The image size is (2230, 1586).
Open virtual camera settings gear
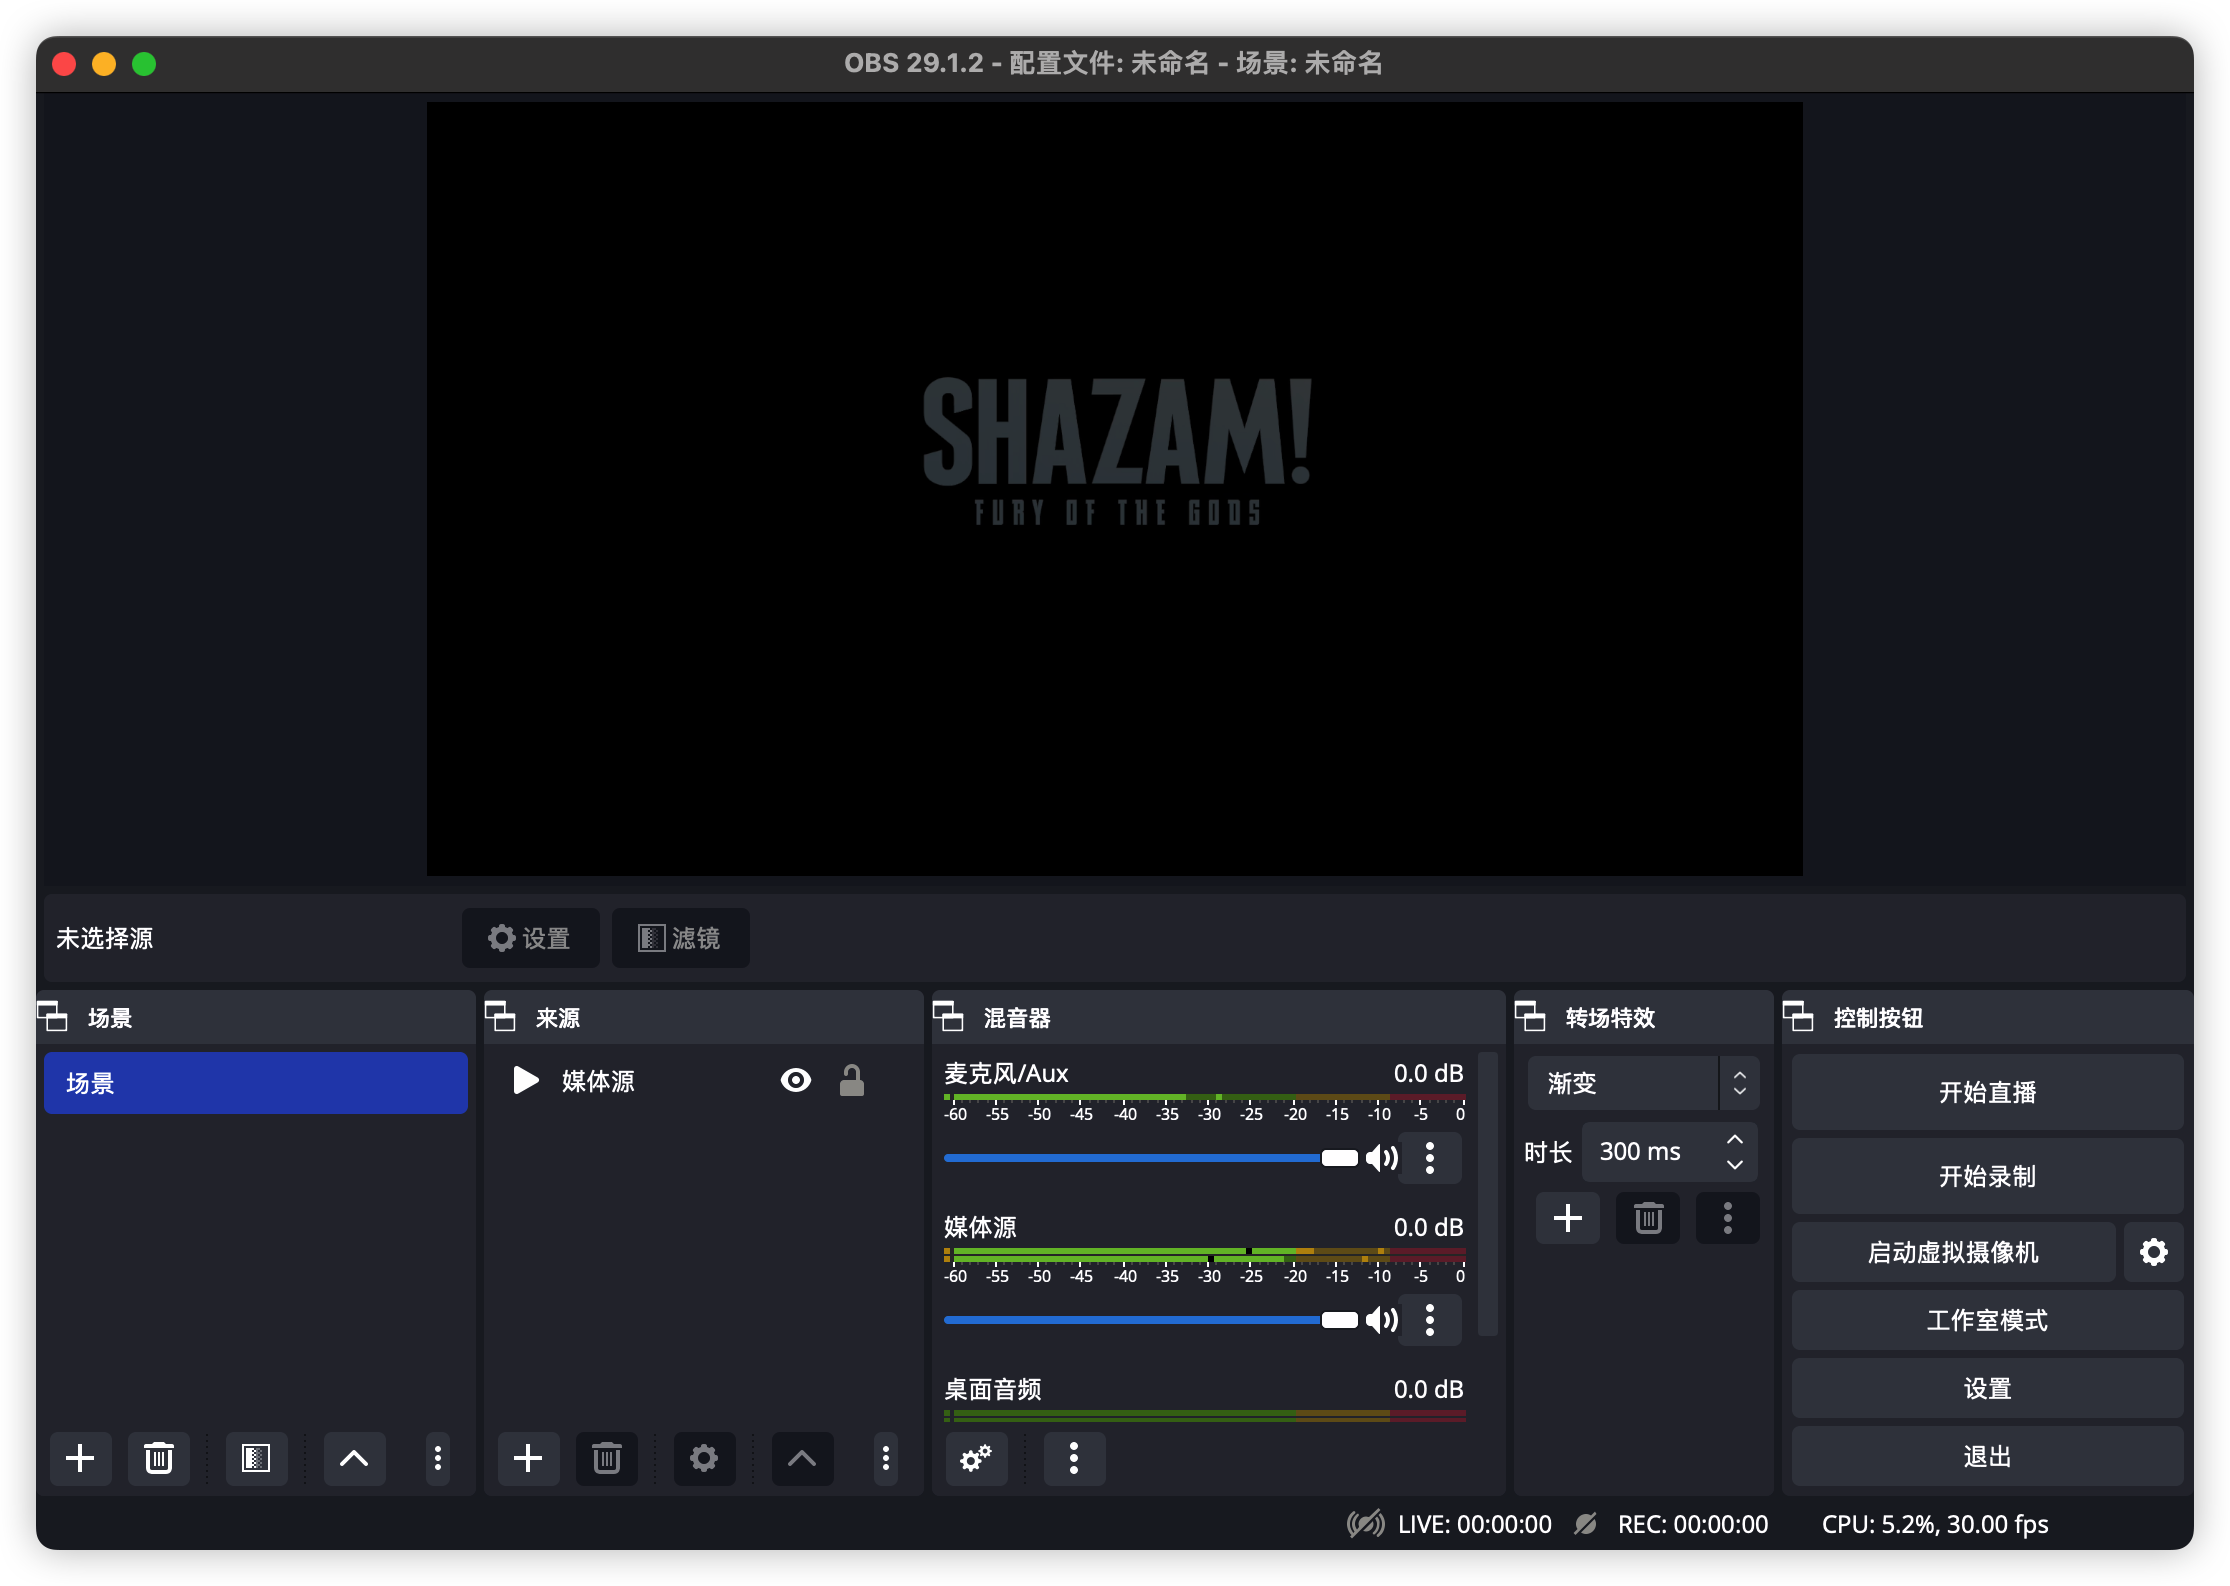(x=2154, y=1252)
